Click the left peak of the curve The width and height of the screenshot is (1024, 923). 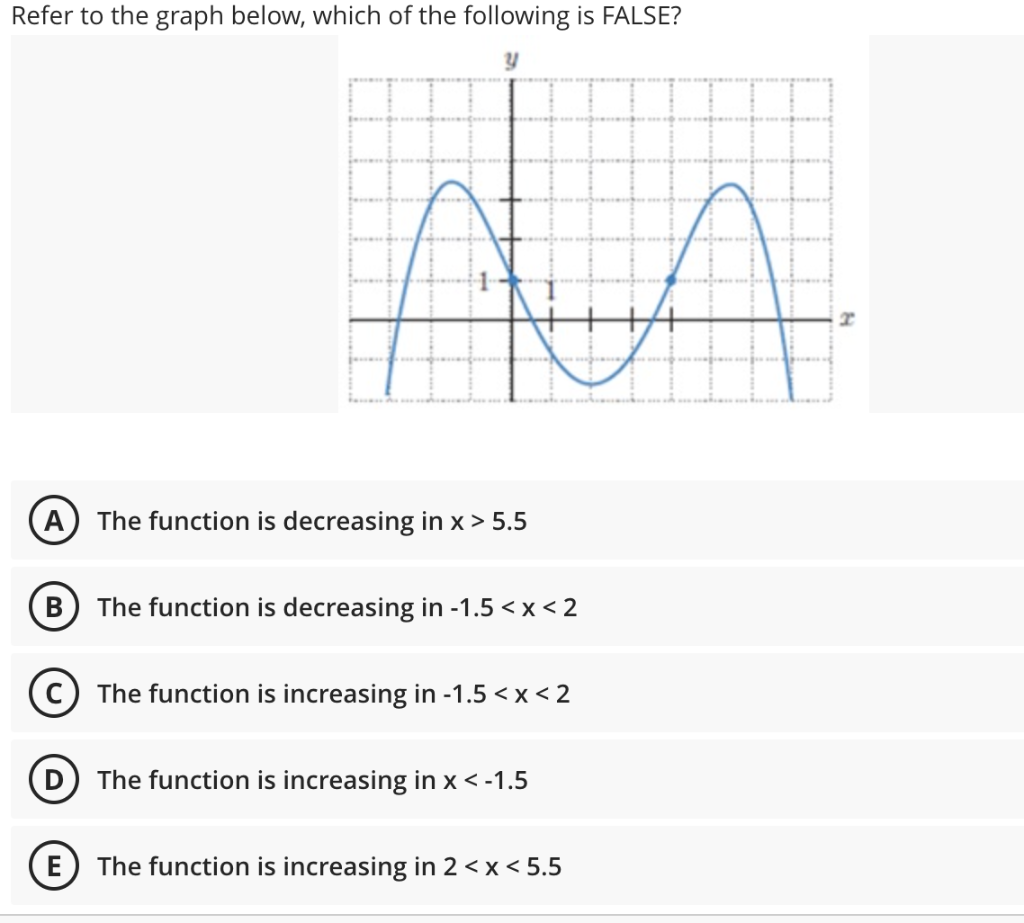coord(452,180)
